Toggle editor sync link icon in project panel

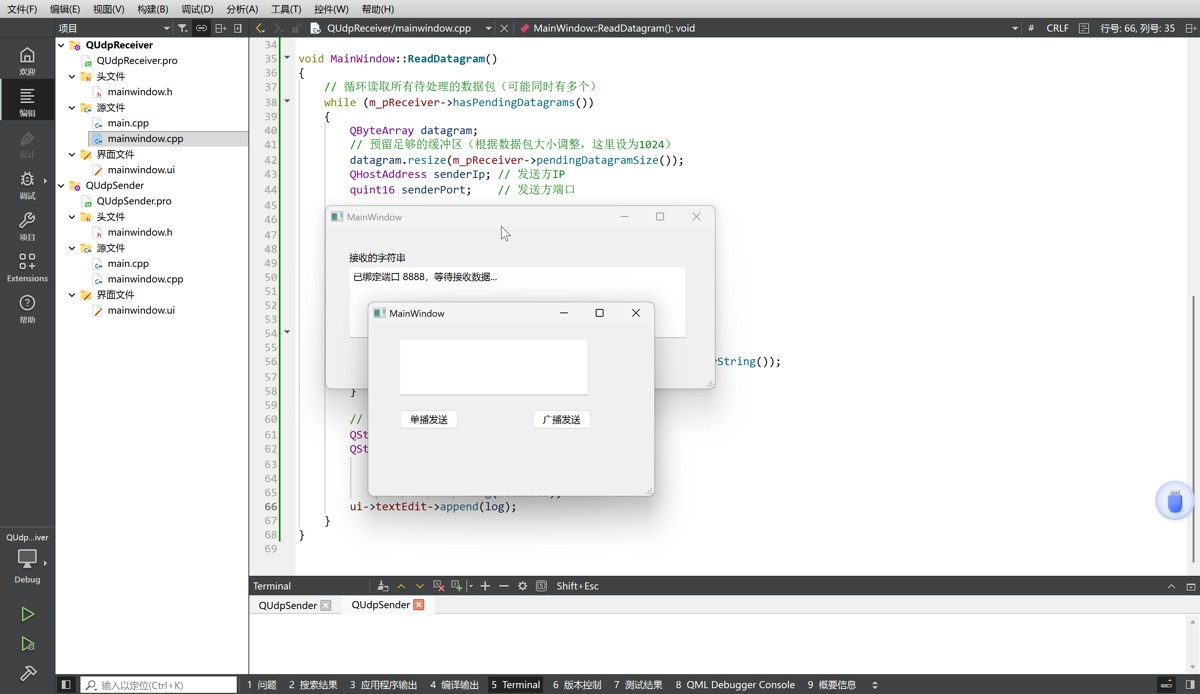(201, 28)
